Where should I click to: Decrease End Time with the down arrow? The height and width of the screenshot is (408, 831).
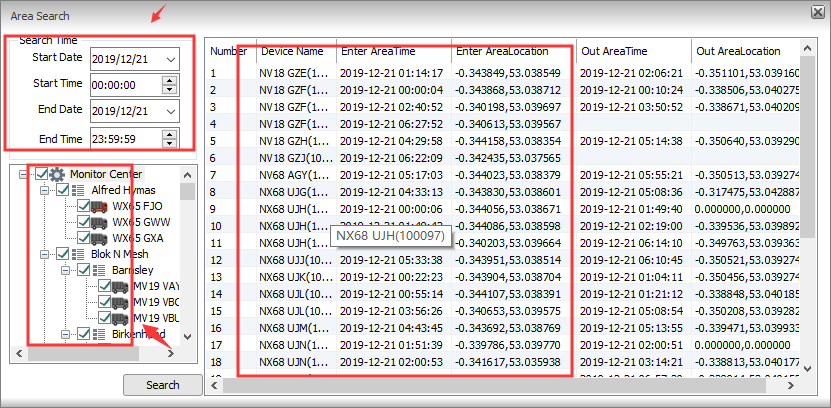(x=169, y=144)
